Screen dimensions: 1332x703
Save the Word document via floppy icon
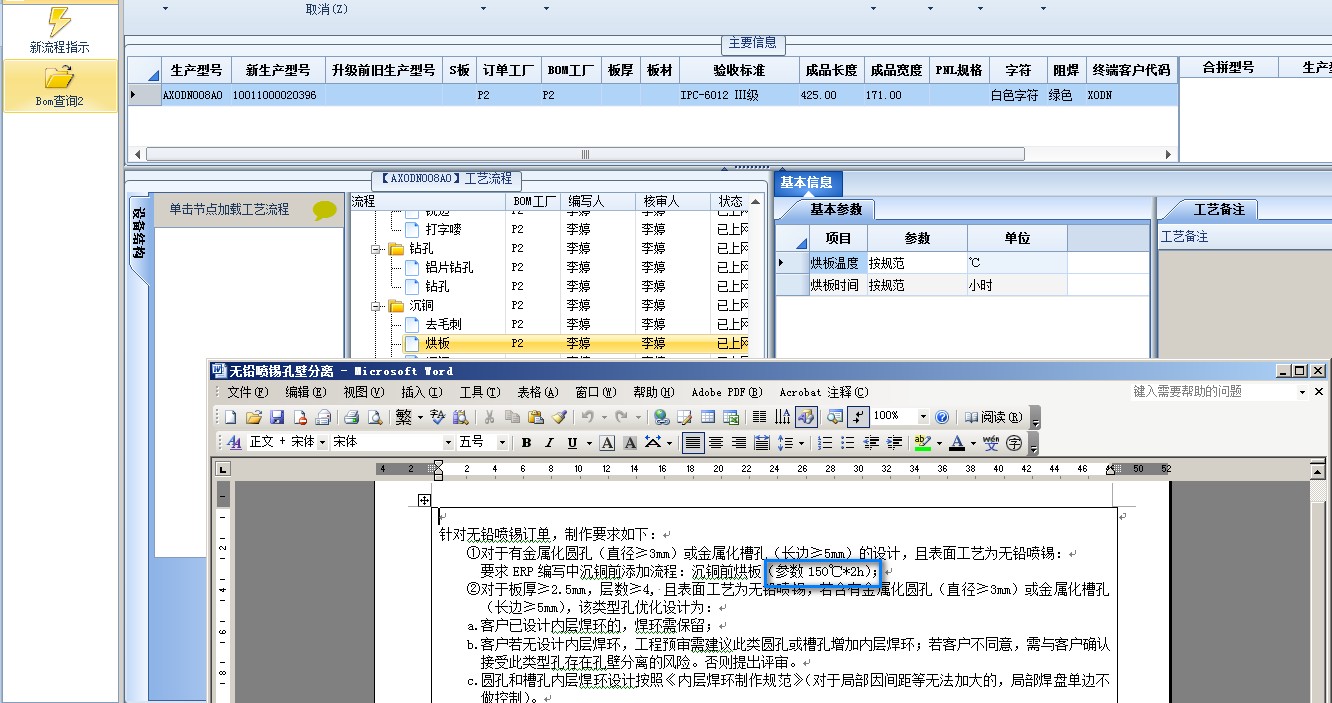277,417
